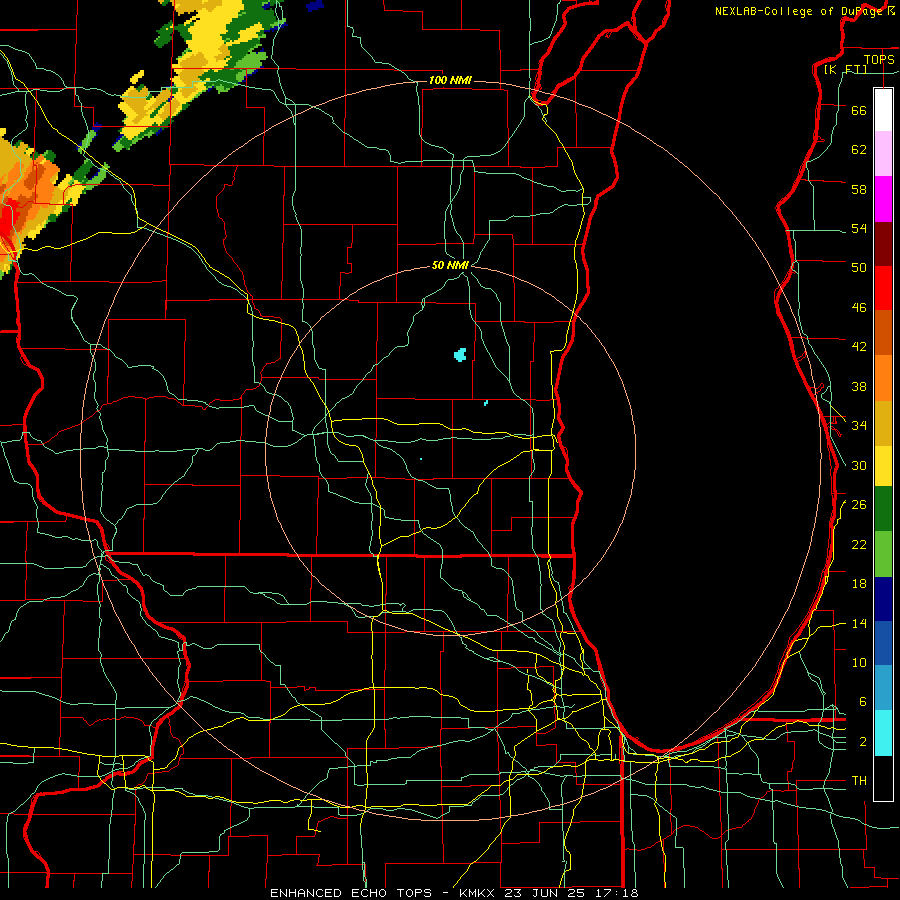
Task: Click the "66" legend value
Action: pyautogui.click(x=859, y=111)
